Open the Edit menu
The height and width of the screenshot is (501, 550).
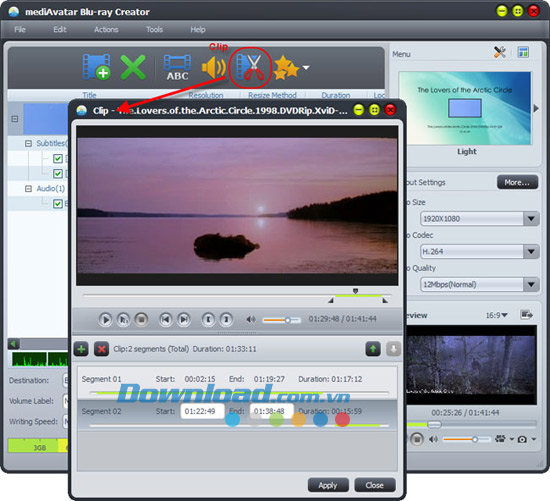(60, 29)
